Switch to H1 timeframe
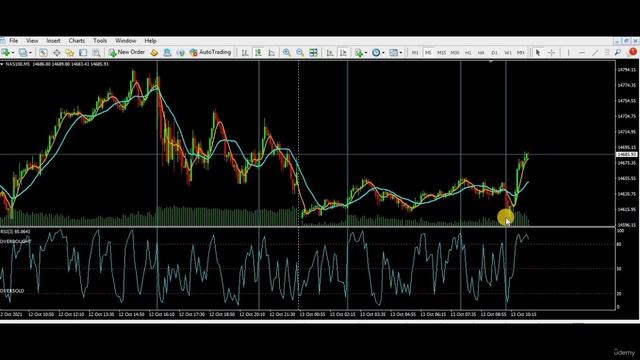Screen dimensions: 640x360 [x=468, y=53]
